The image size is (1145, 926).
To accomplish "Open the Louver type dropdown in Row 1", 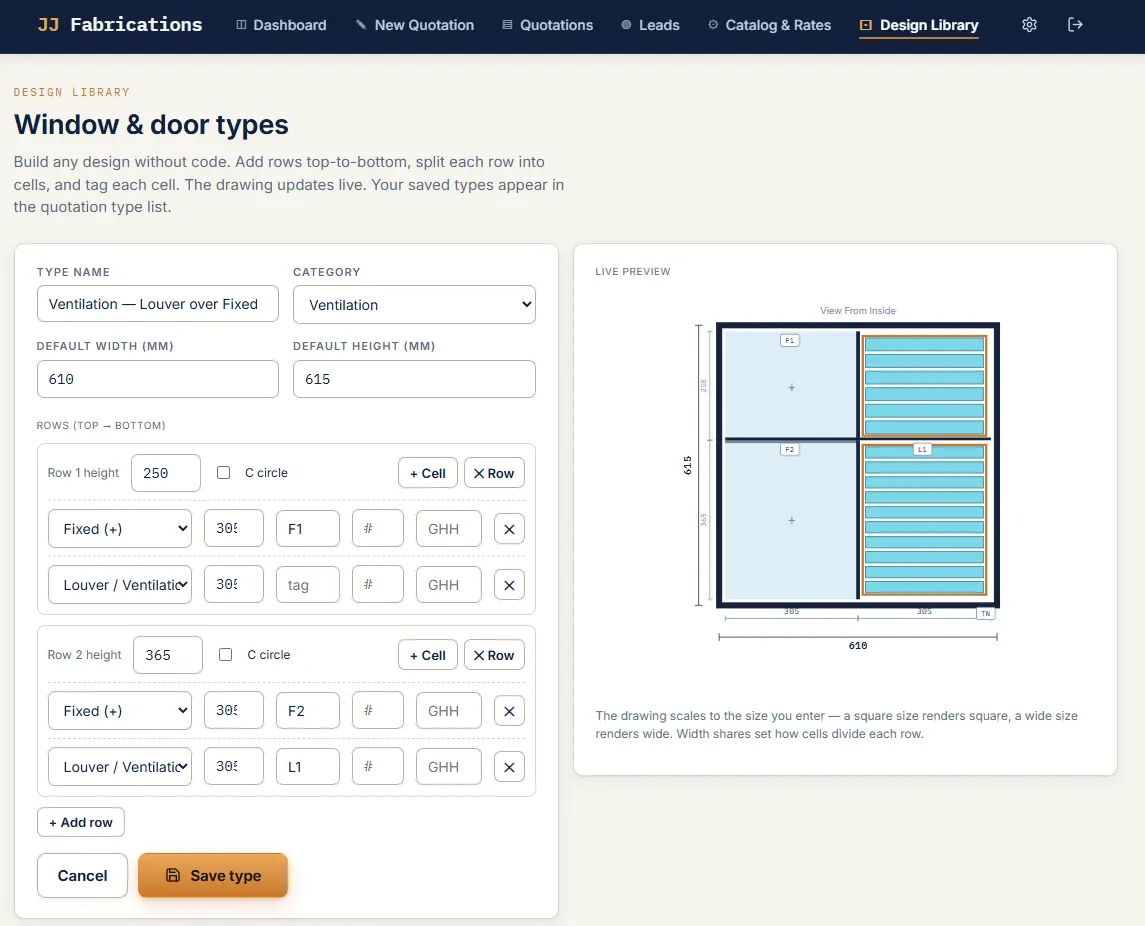I will (120, 584).
